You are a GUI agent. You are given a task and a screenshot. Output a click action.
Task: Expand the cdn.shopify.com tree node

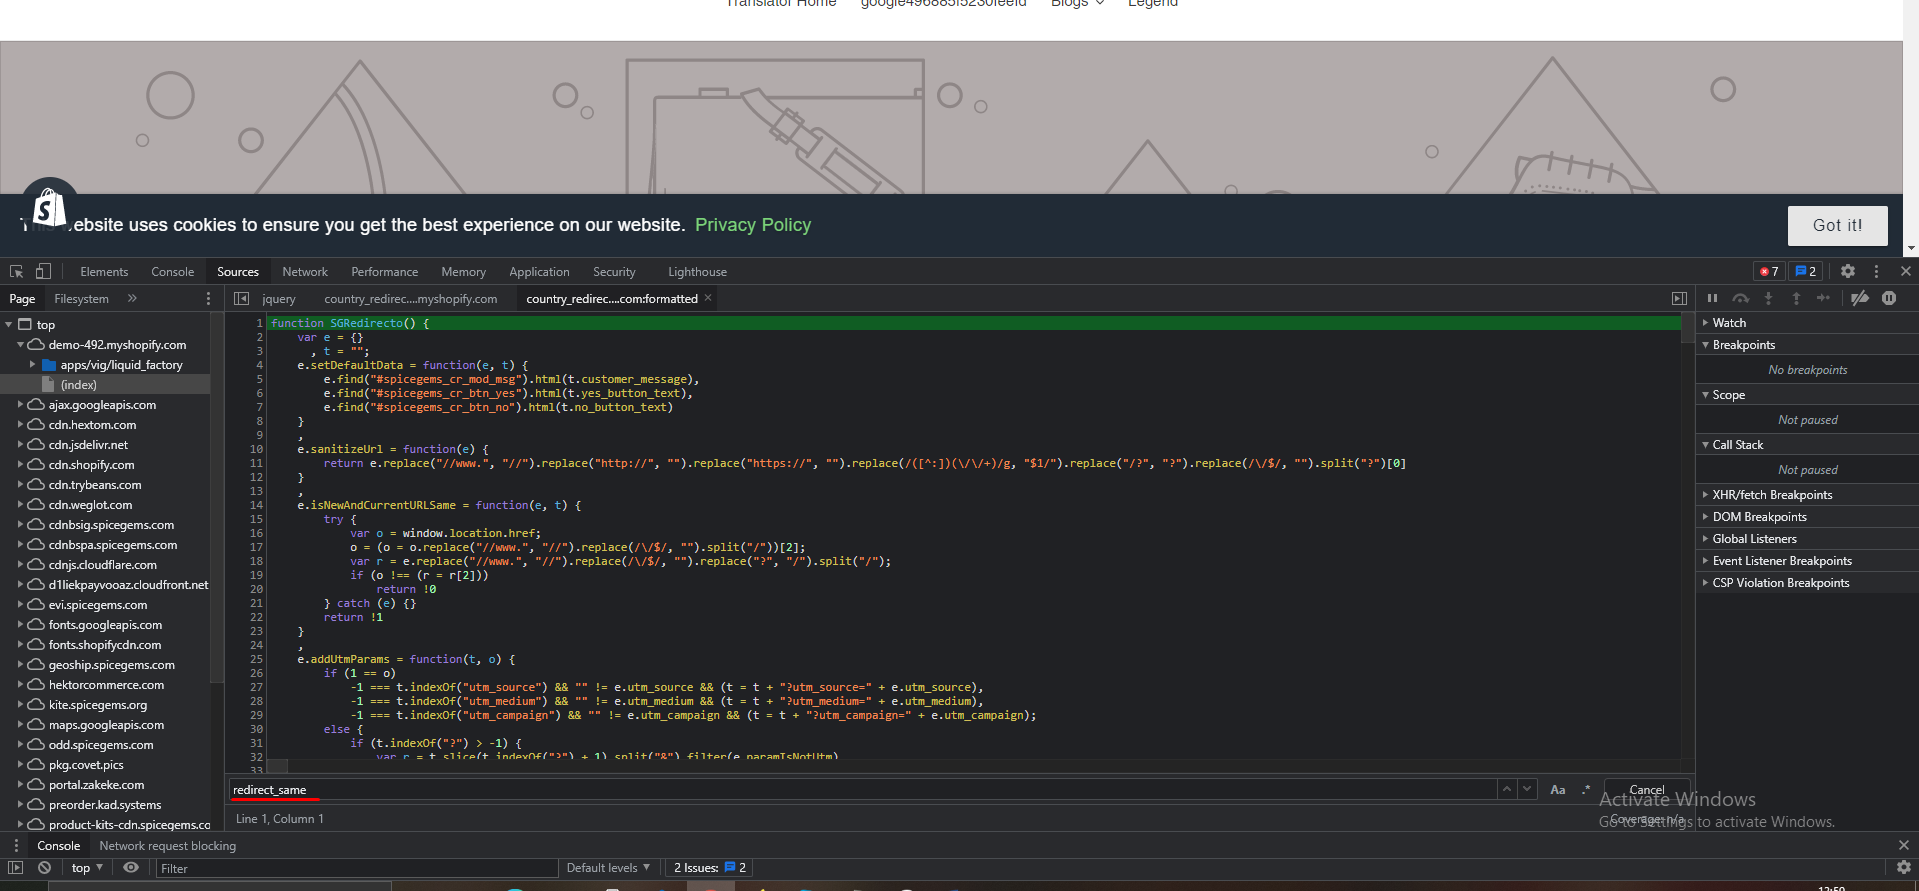pyautogui.click(x=21, y=465)
